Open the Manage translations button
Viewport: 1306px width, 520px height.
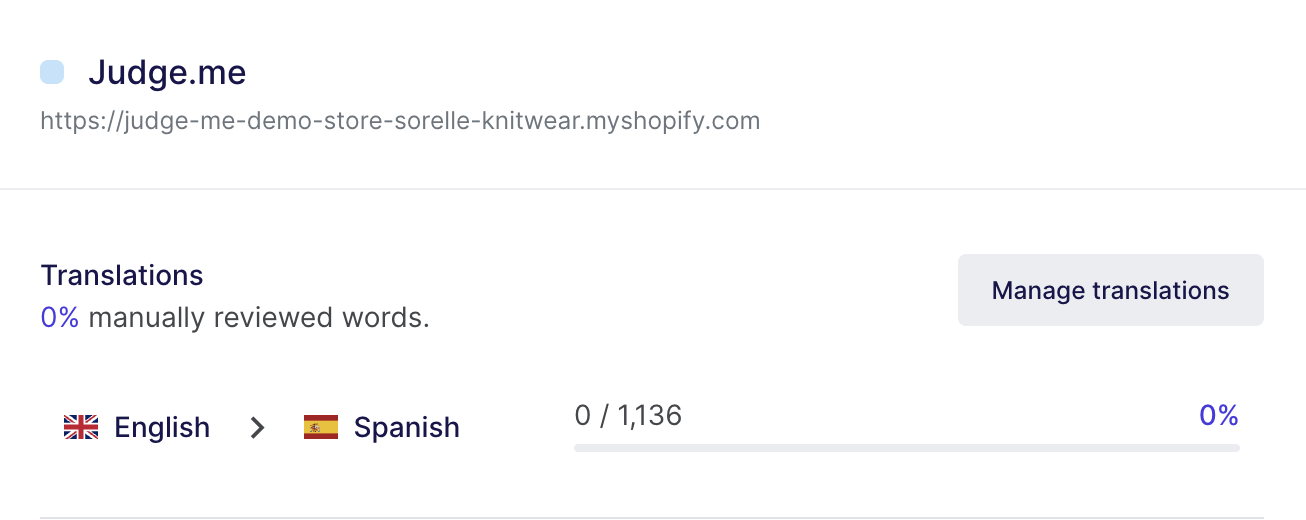[x=1110, y=290]
